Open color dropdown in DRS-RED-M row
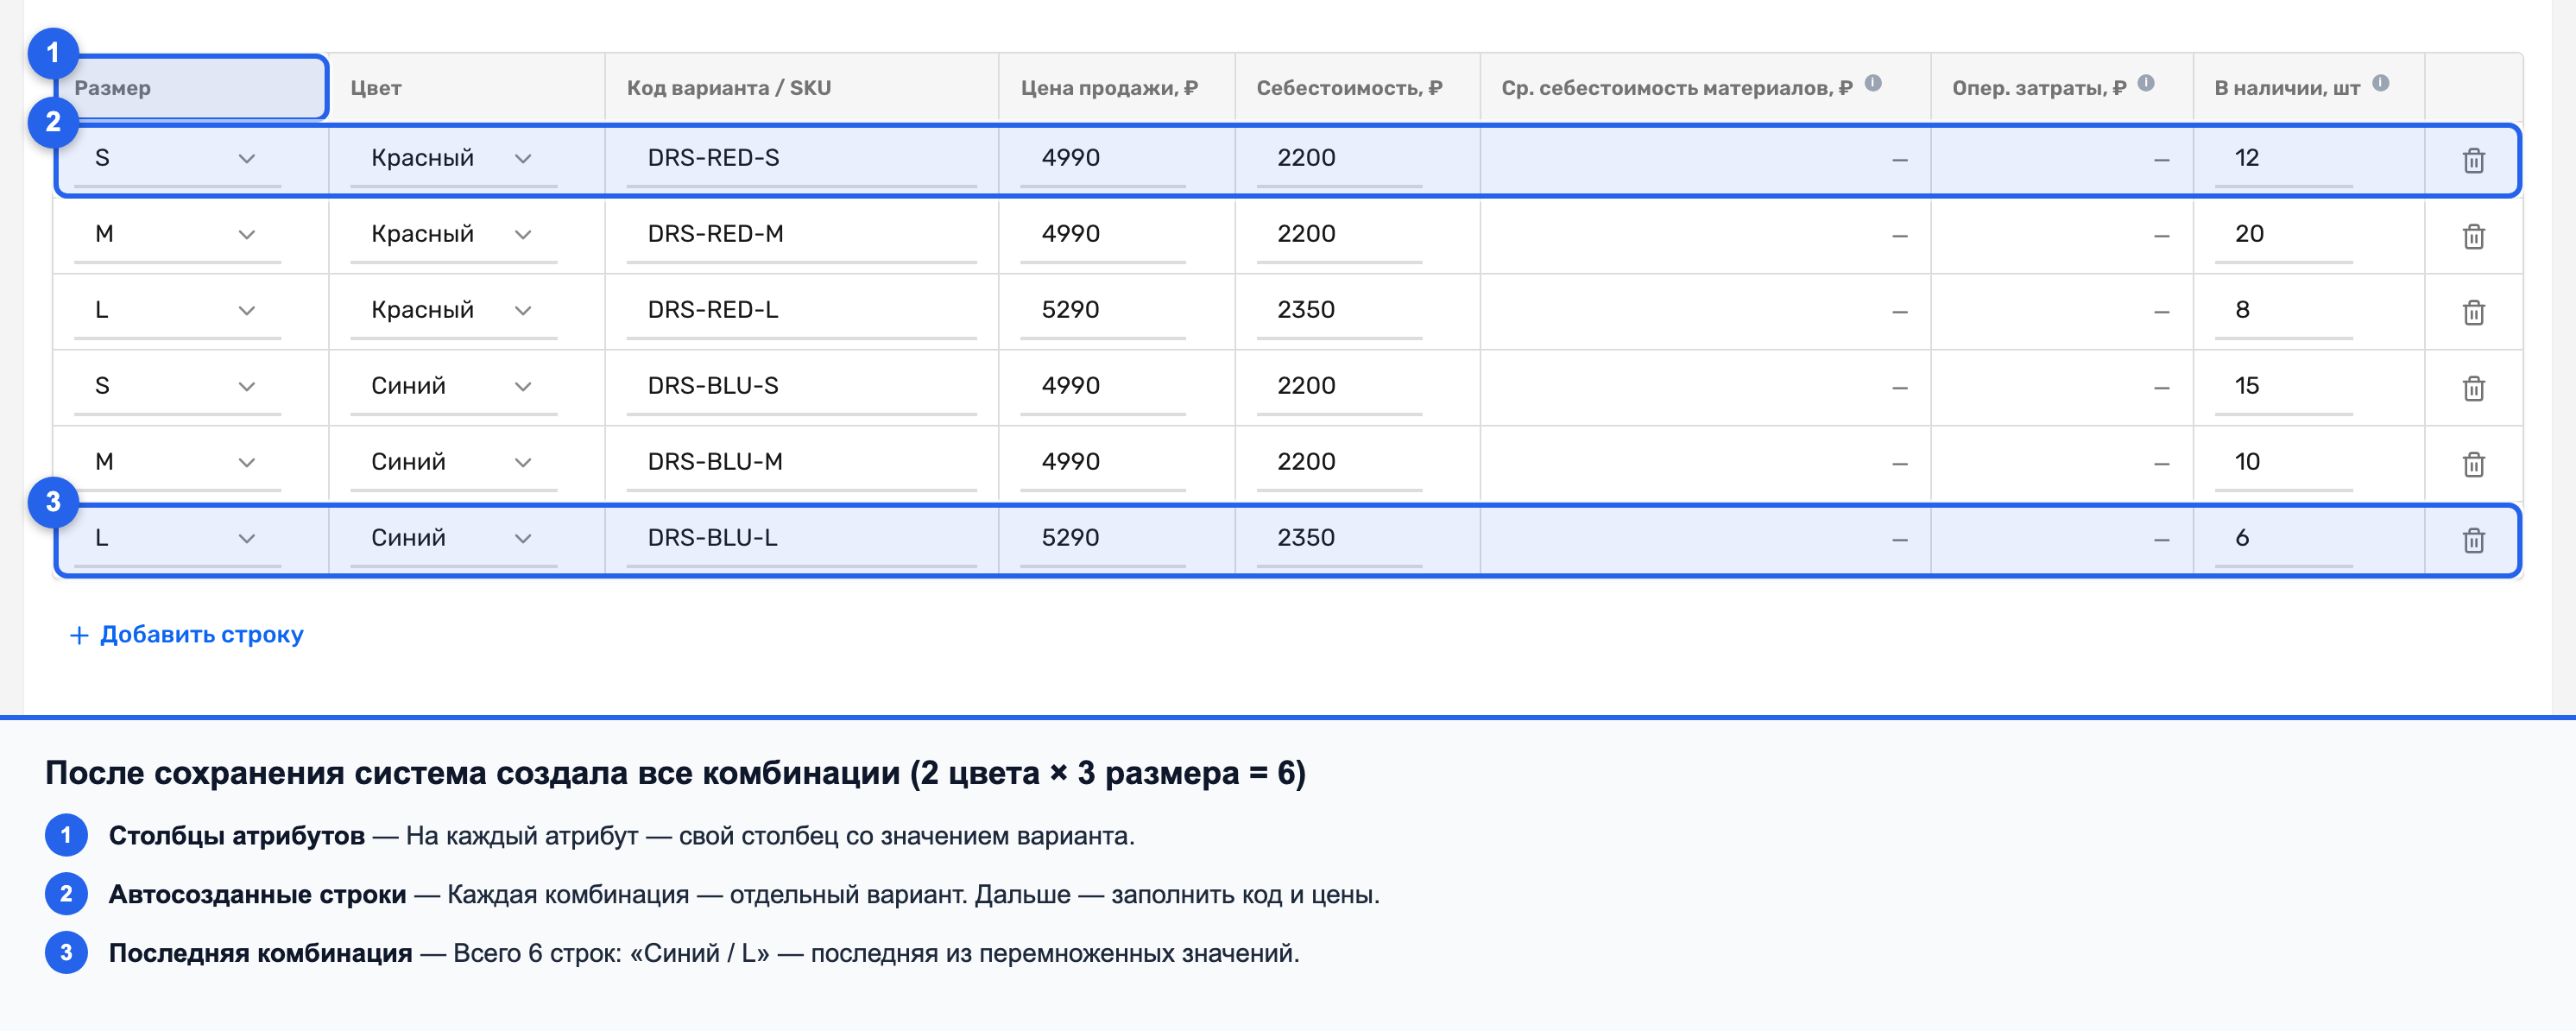Screen dimensions: 2576x1031 453,234
